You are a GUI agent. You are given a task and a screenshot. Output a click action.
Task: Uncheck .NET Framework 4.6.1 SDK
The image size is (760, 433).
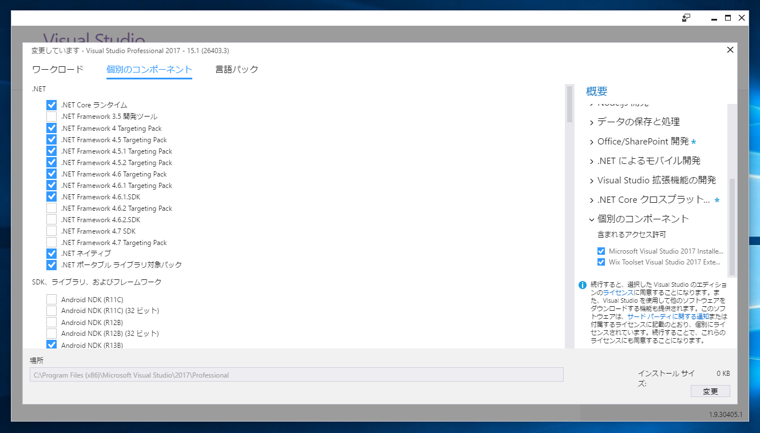51,197
